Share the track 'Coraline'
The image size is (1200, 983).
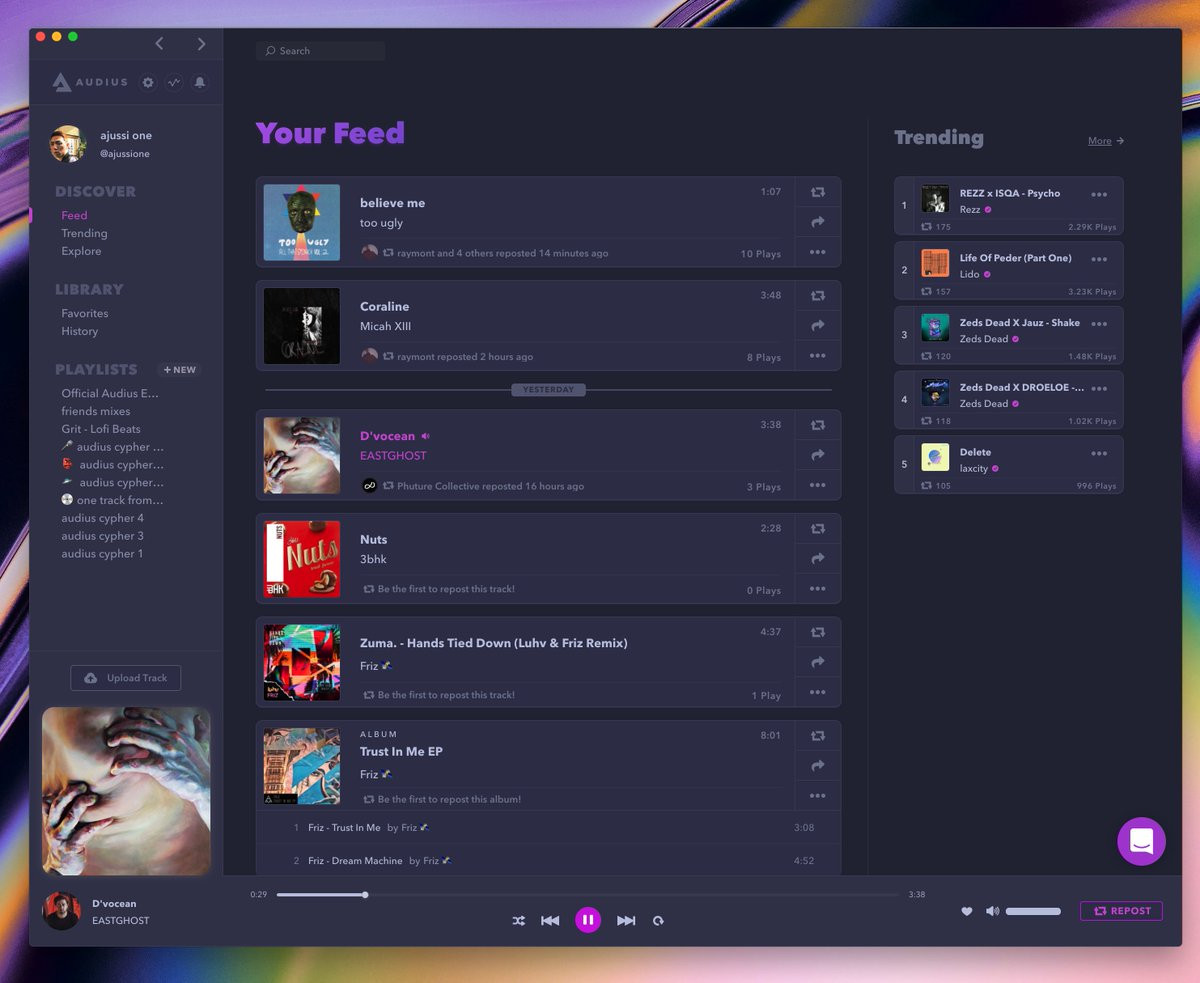818,326
